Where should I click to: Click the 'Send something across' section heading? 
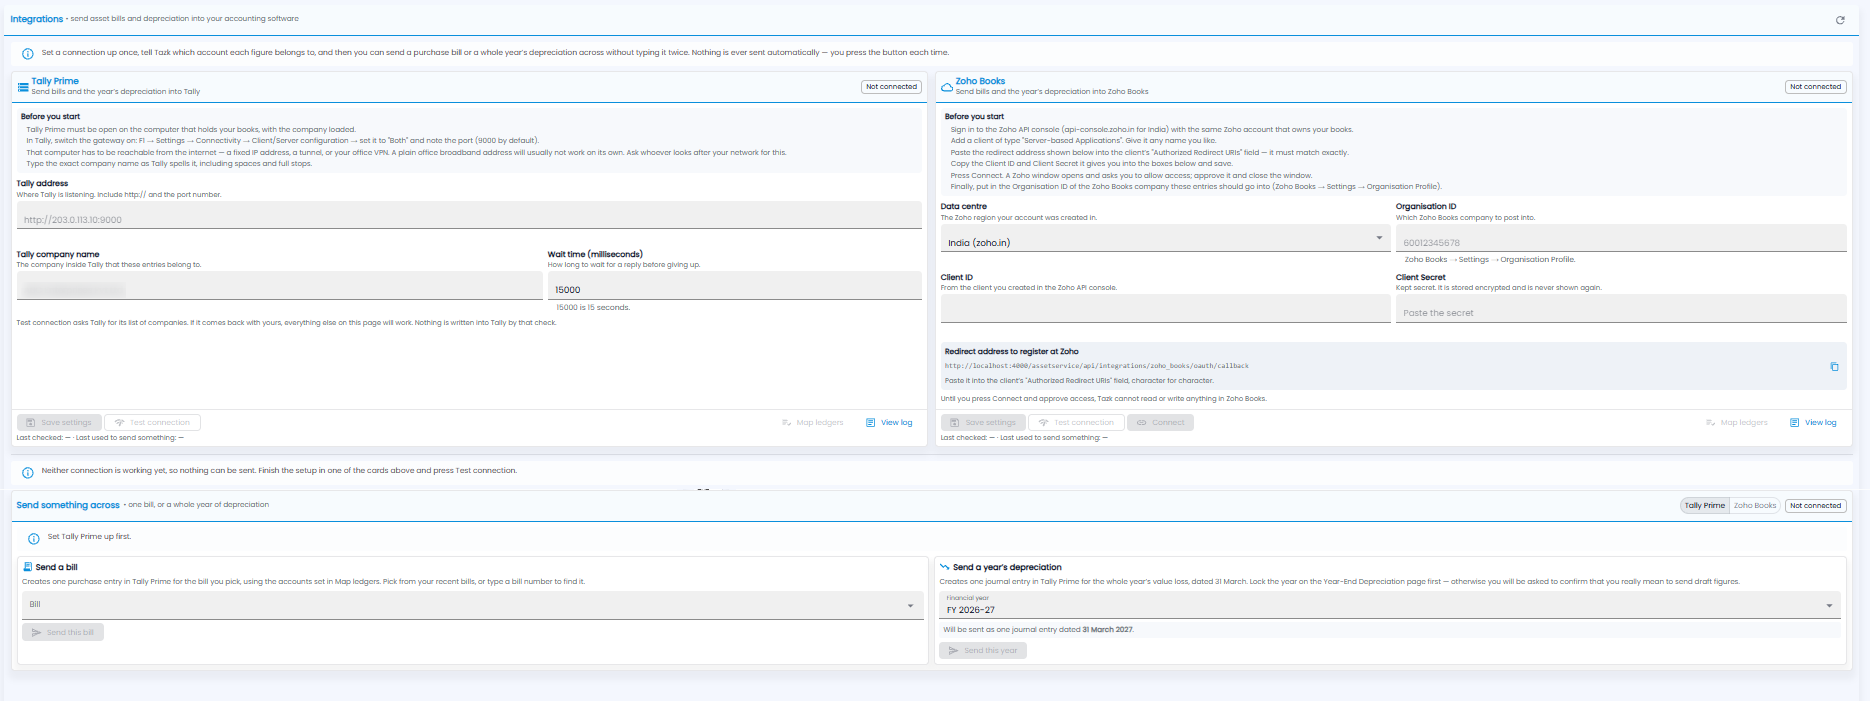(68, 505)
